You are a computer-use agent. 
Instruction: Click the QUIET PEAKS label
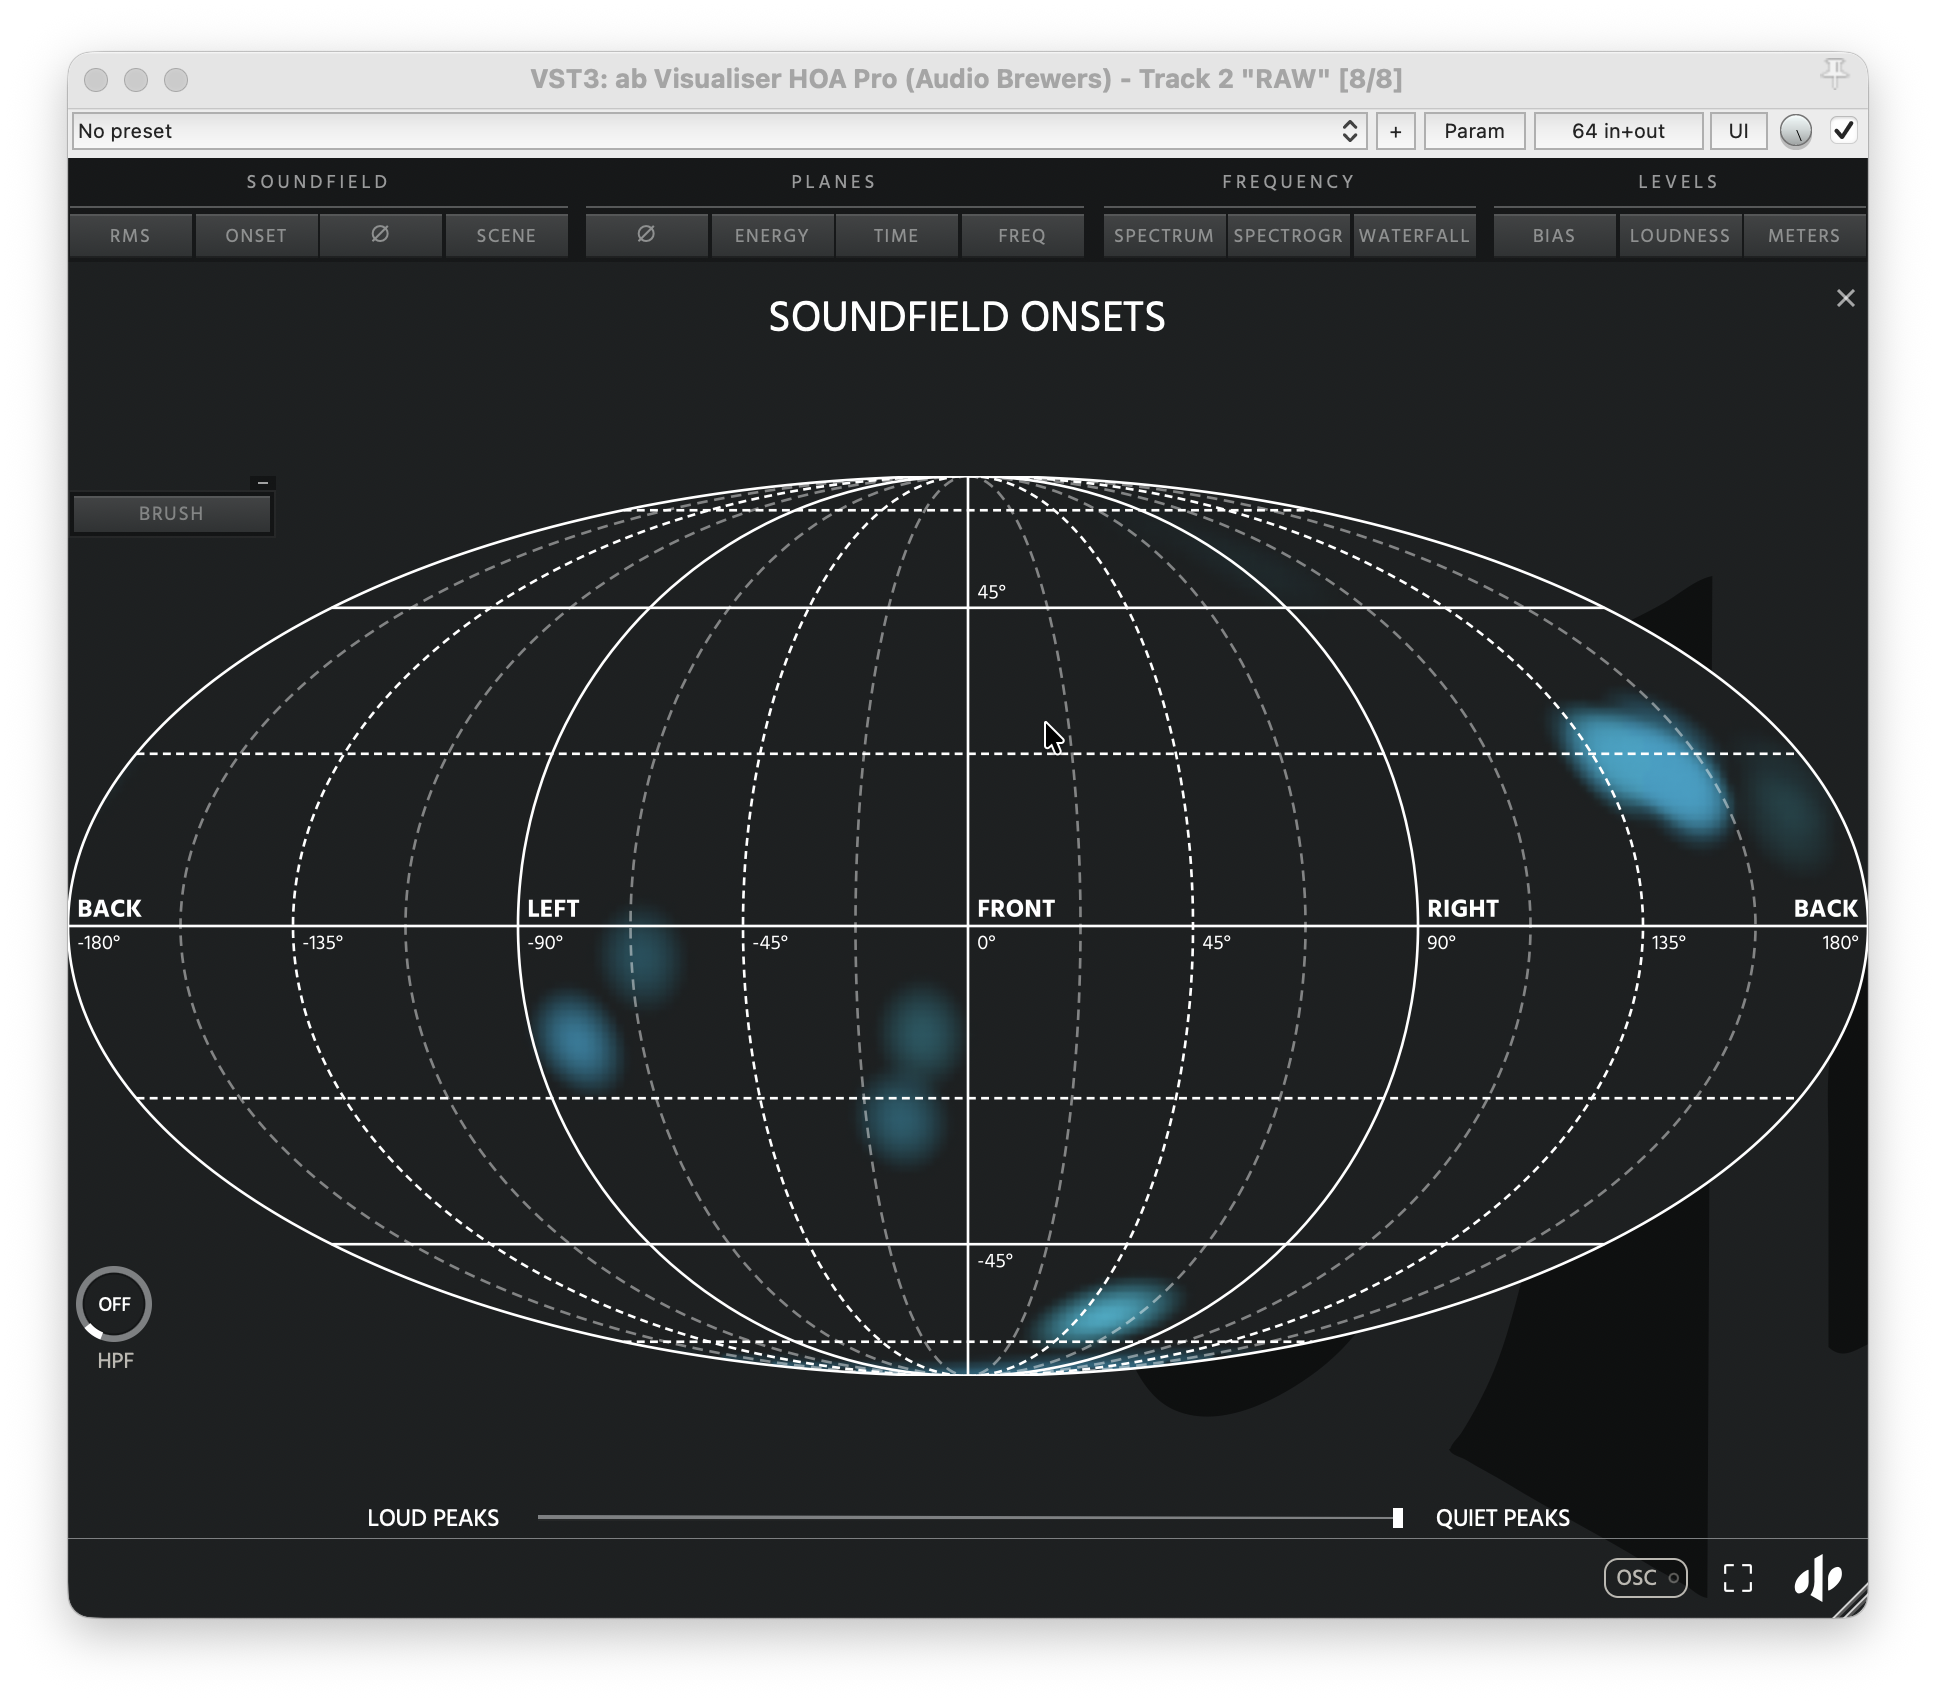pos(1502,1518)
